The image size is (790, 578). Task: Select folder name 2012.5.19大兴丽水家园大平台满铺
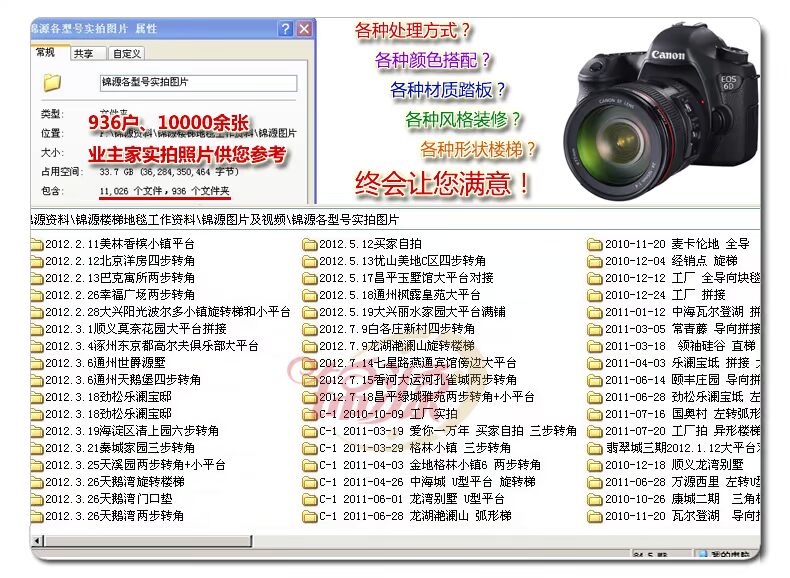coord(412,312)
